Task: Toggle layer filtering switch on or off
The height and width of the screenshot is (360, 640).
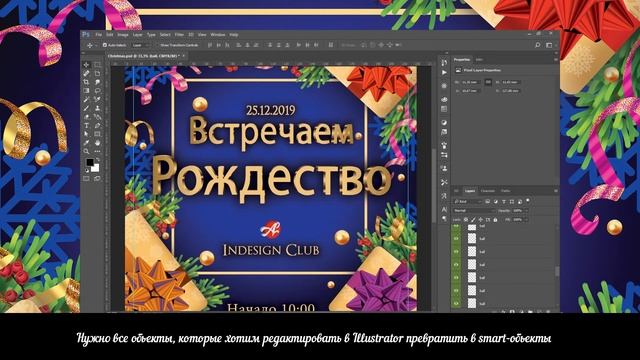Action: (x=528, y=201)
